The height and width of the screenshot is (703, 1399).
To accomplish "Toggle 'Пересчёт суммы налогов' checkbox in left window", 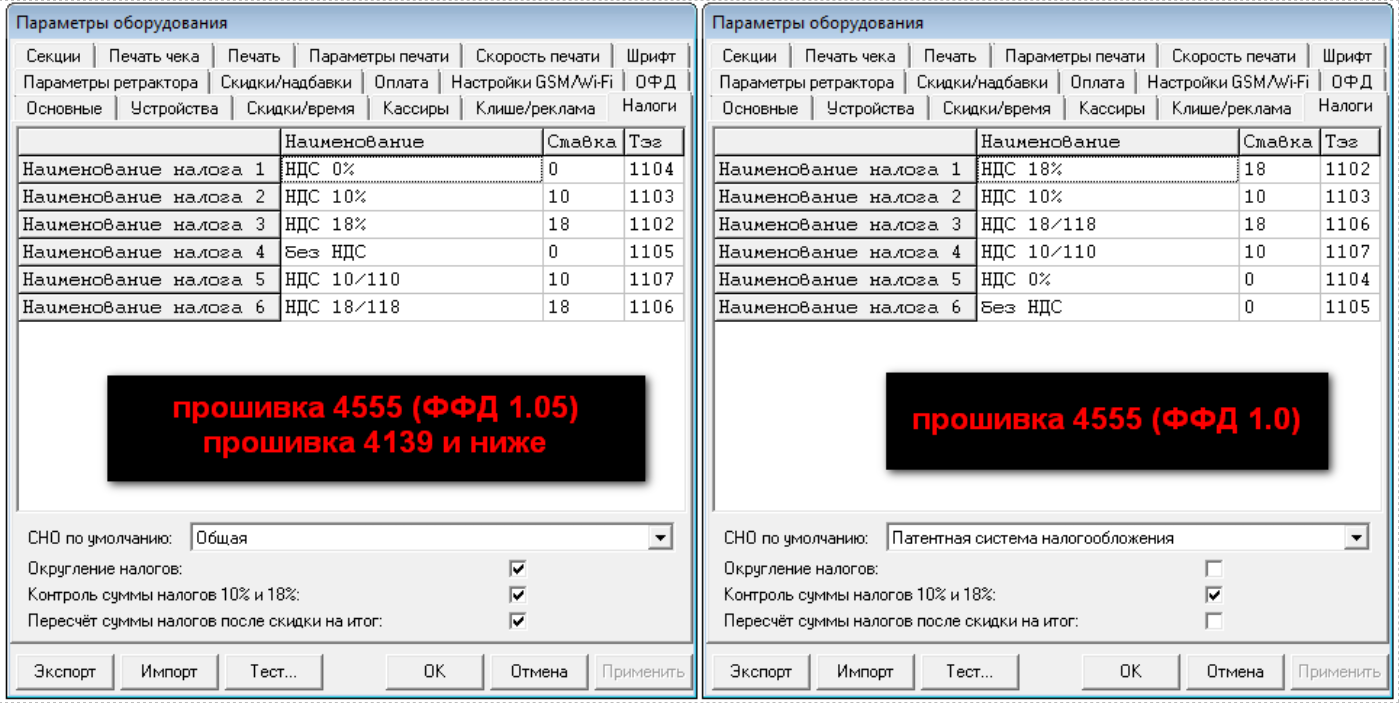I will coord(518,621).
